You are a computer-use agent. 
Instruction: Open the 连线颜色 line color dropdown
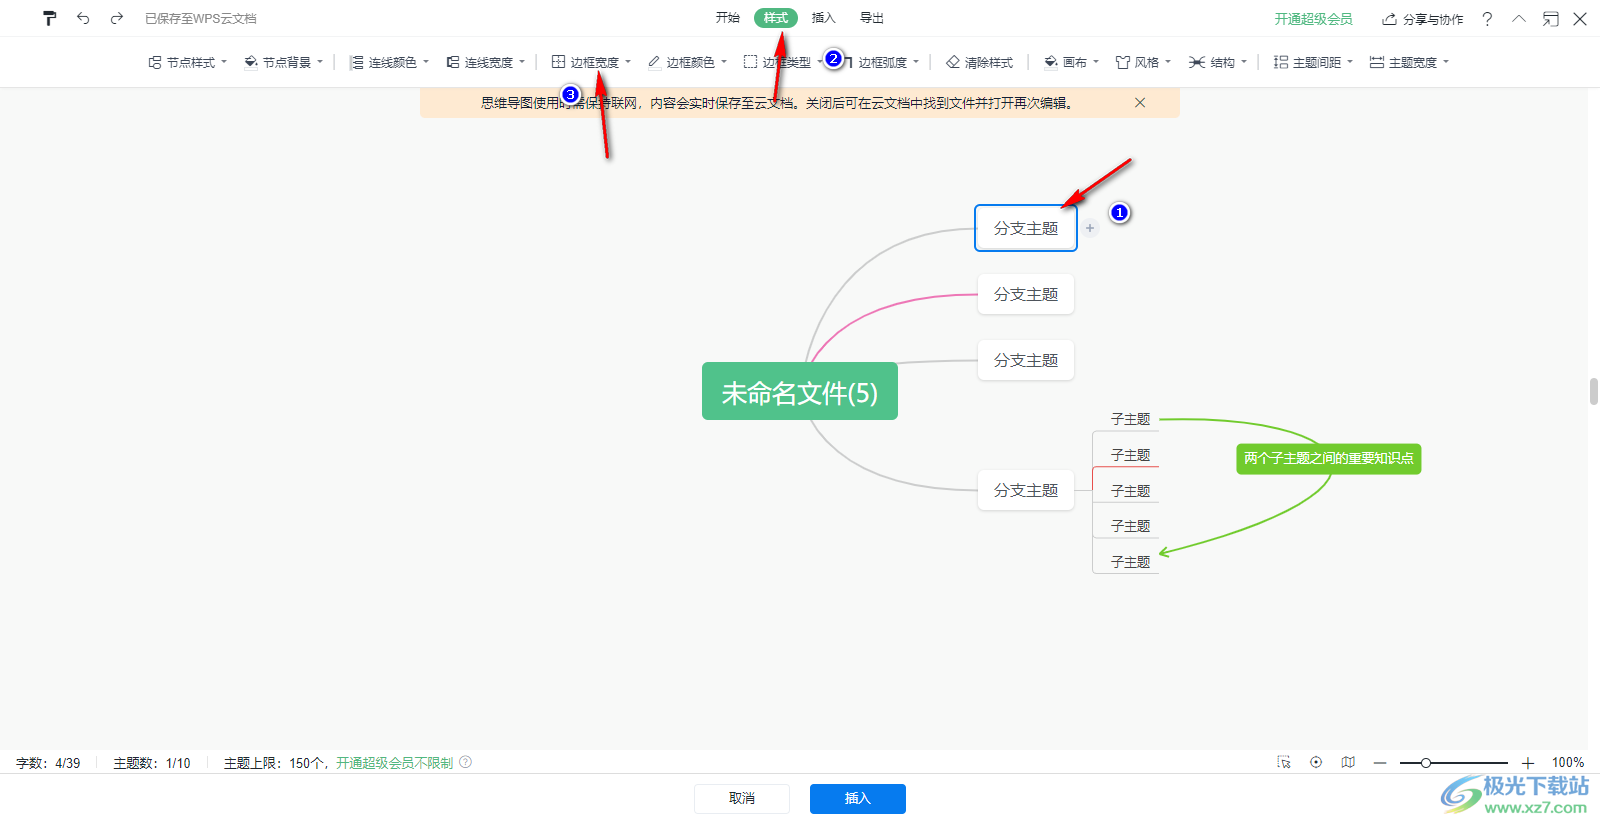390,62
